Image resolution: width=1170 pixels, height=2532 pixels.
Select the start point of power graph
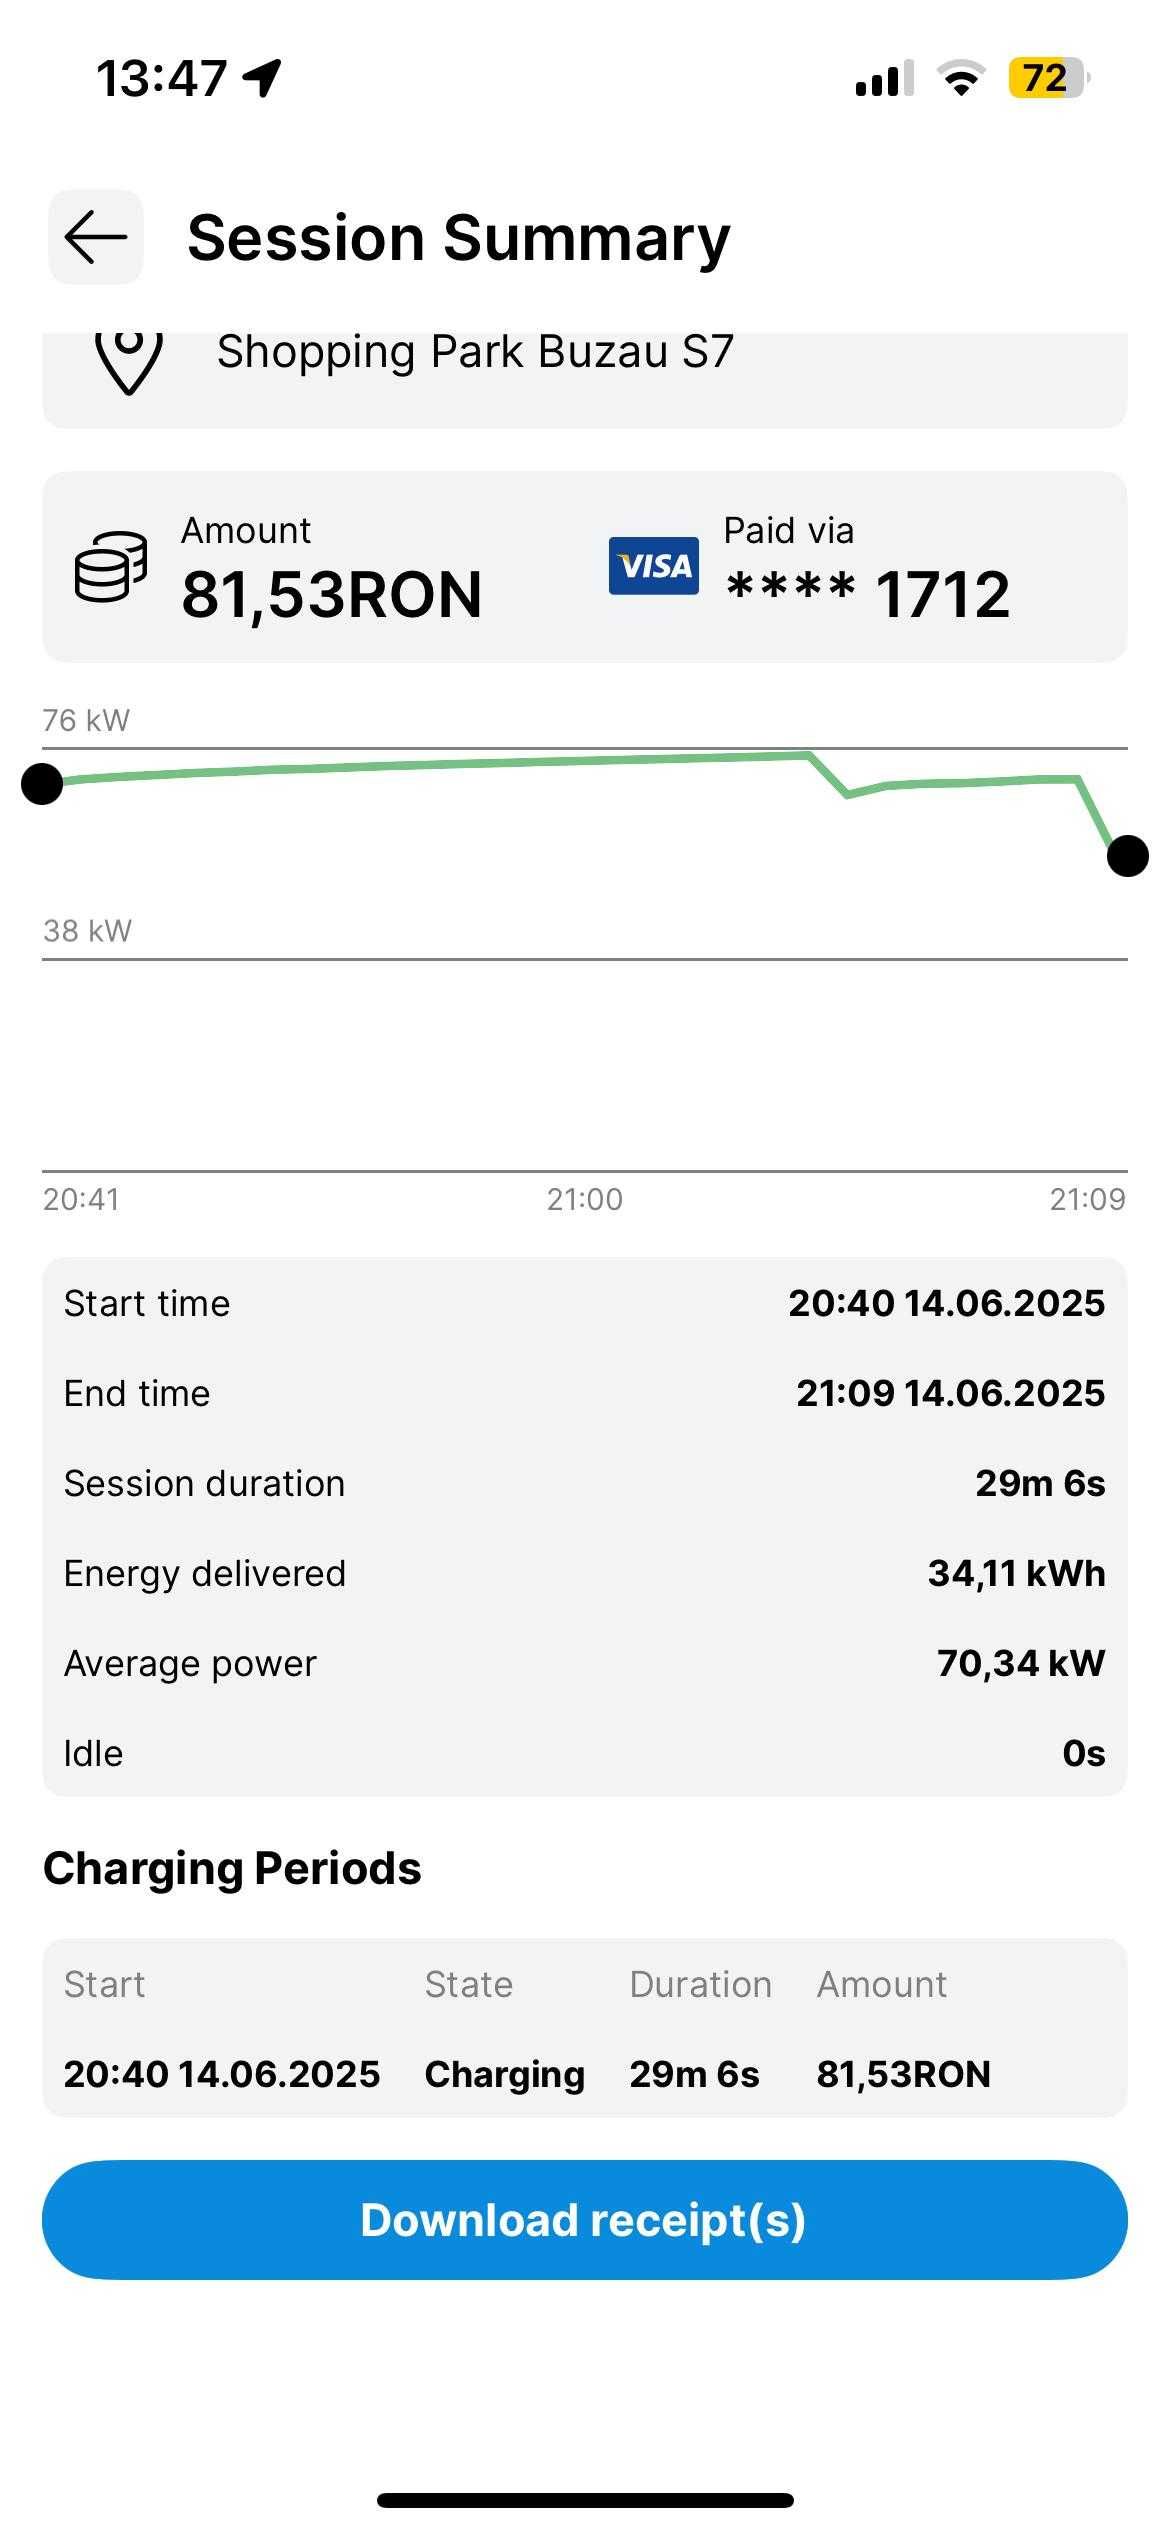coord(42,783)
